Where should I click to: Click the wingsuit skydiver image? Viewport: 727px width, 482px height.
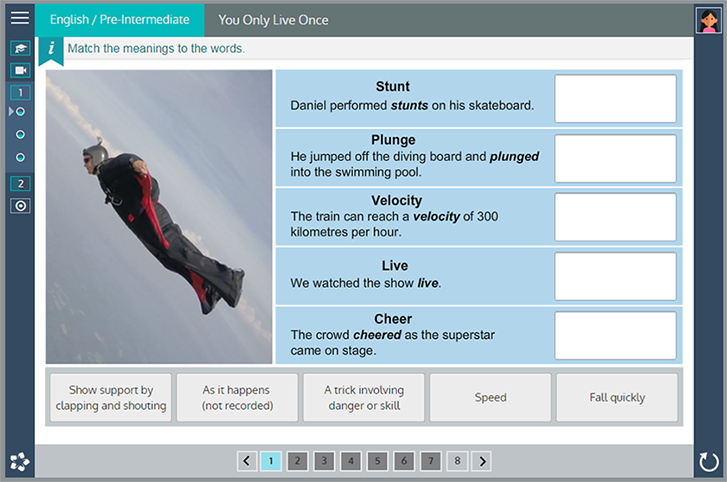pyautogui.click(x=159, y=217)
